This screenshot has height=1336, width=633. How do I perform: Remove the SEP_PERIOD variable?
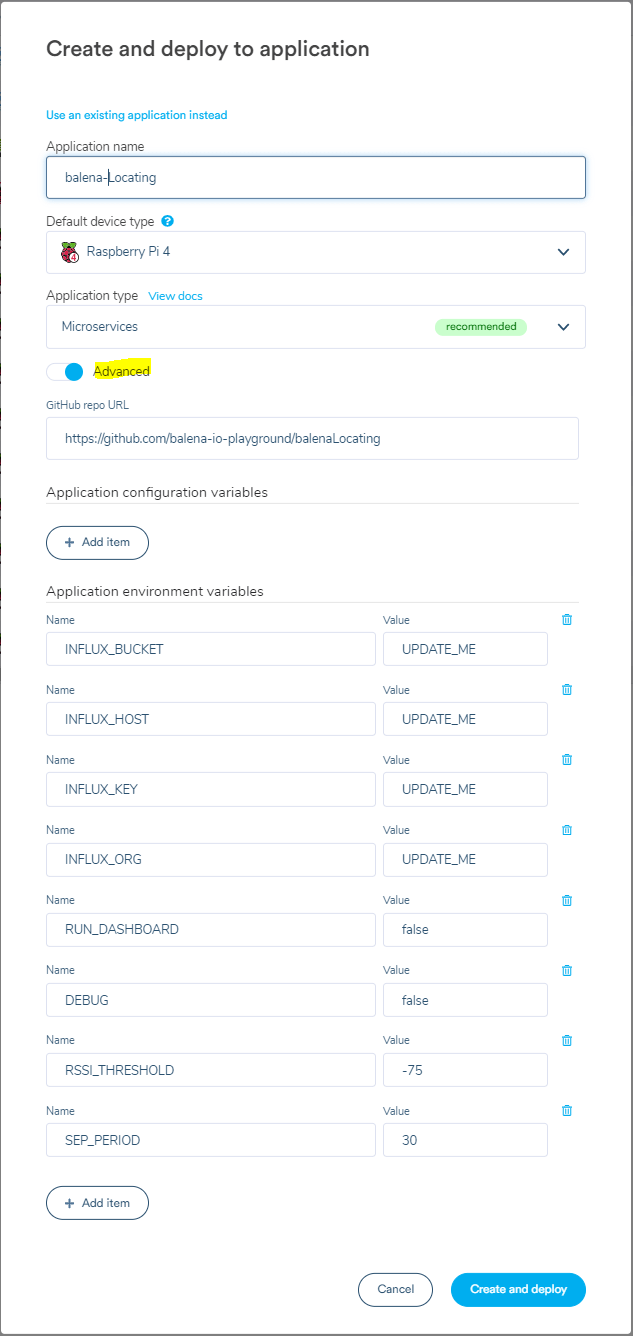[x=567, y=1110]
